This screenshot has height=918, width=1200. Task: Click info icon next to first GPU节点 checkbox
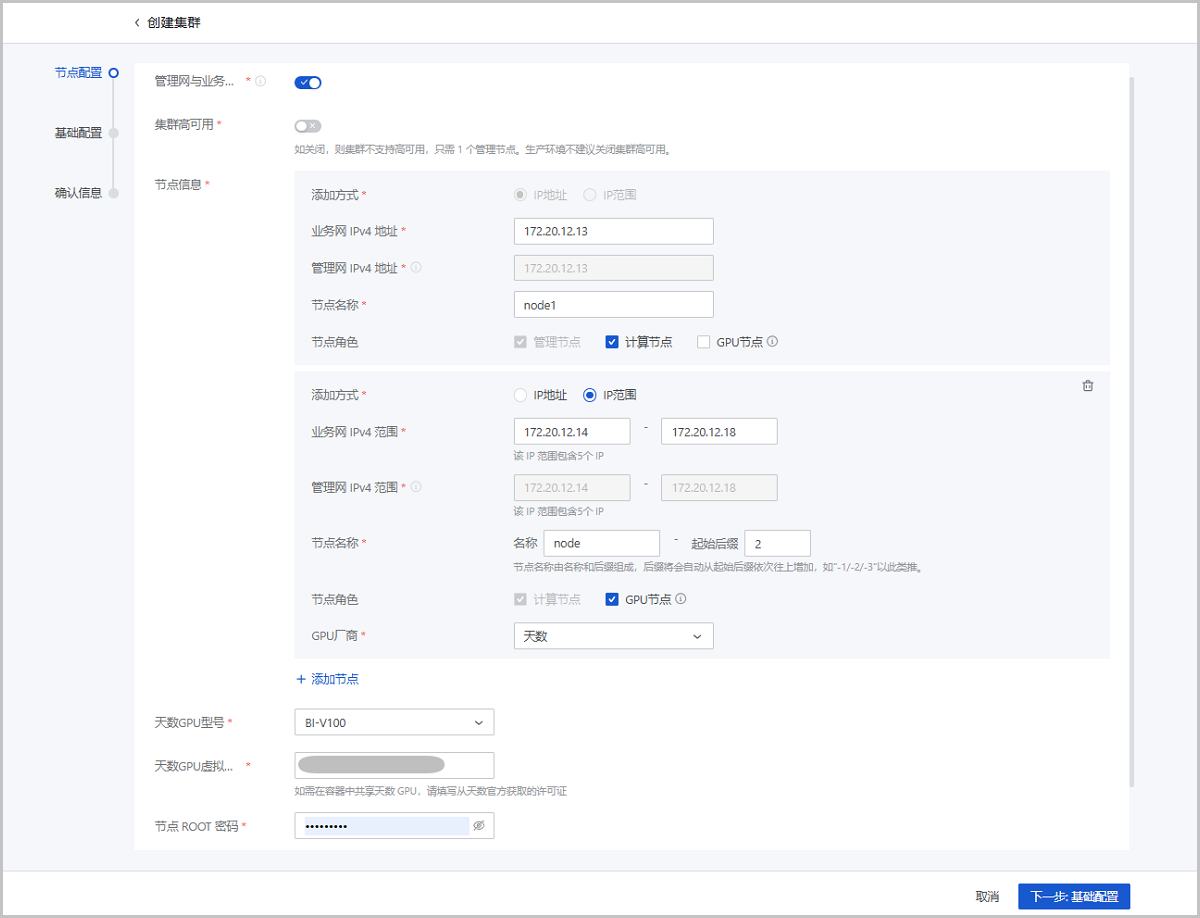pos(772,341)
